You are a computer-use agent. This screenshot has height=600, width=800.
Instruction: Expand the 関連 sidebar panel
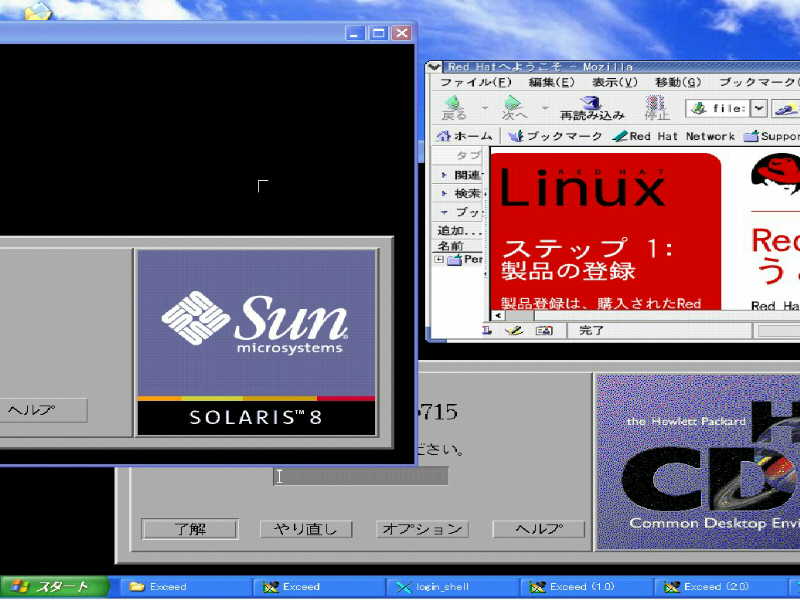tap(444, 175)
